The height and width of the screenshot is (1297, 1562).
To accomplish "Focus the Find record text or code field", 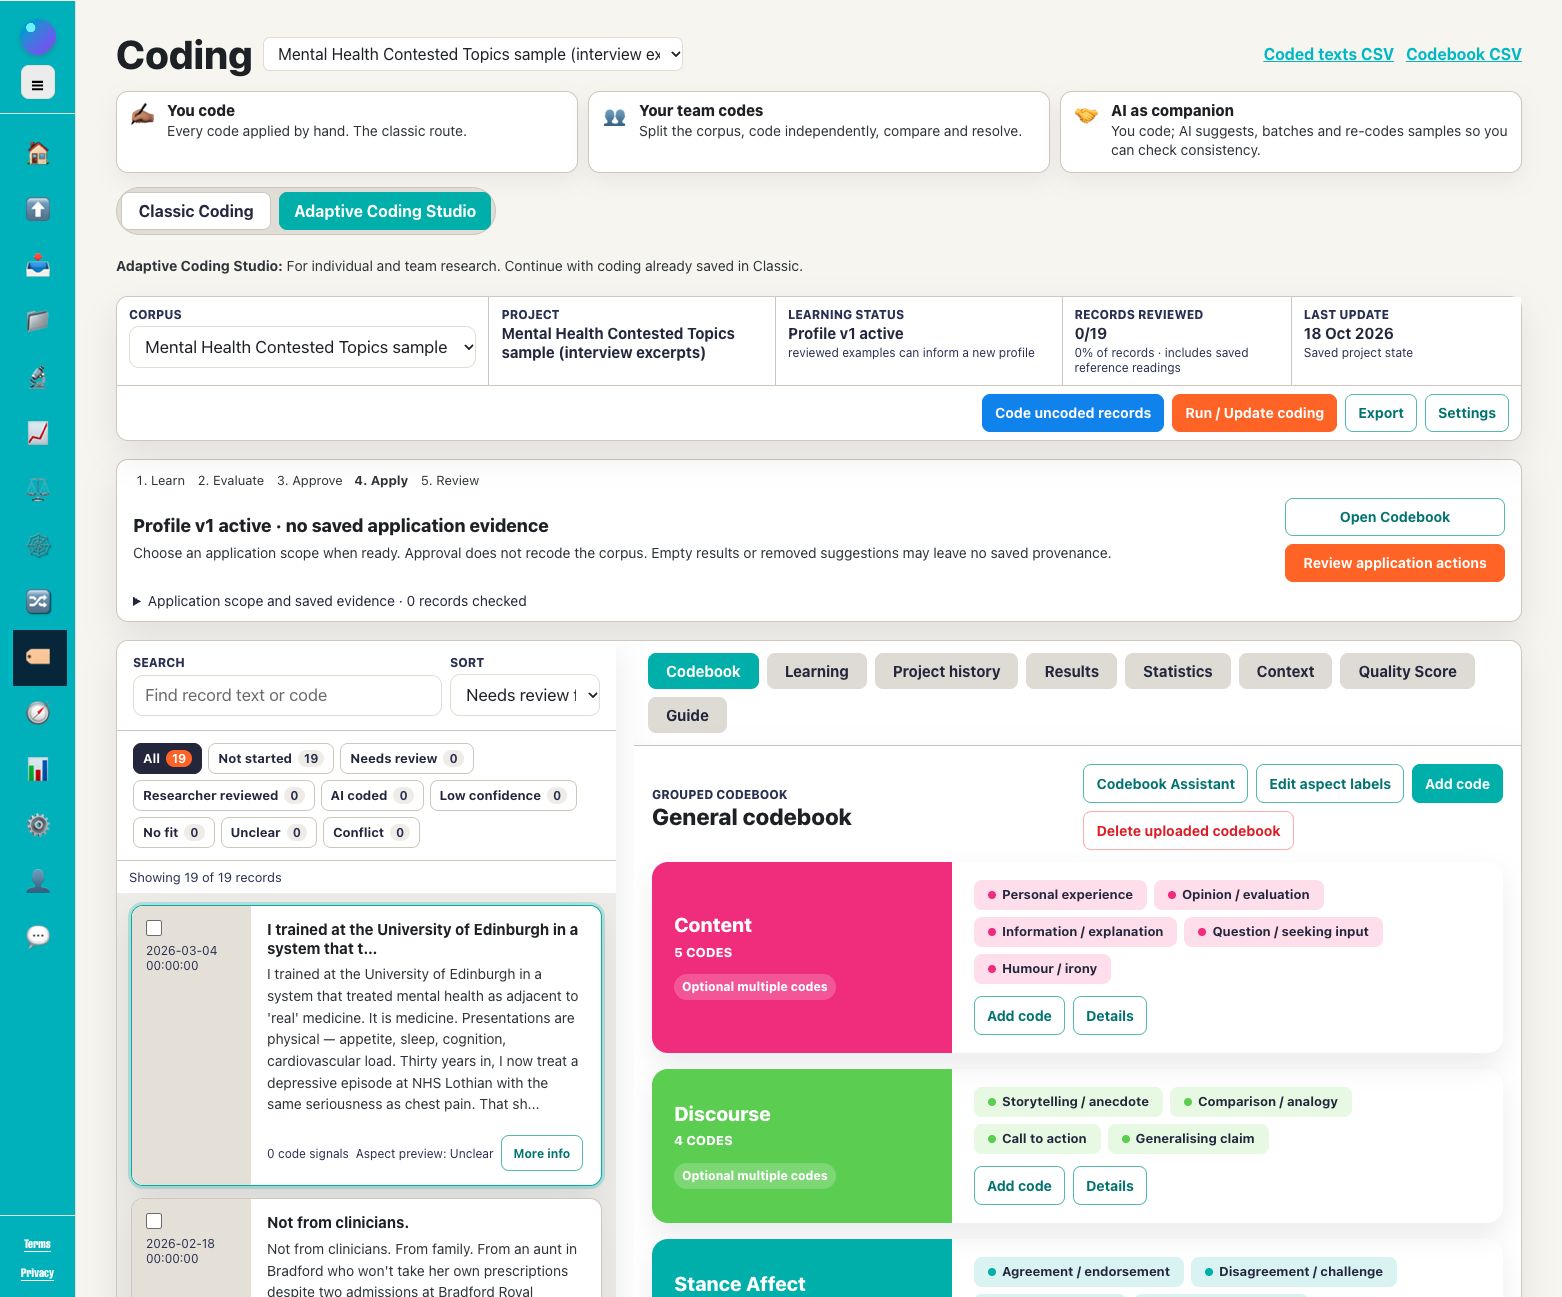I will click(x=287, y=695).
